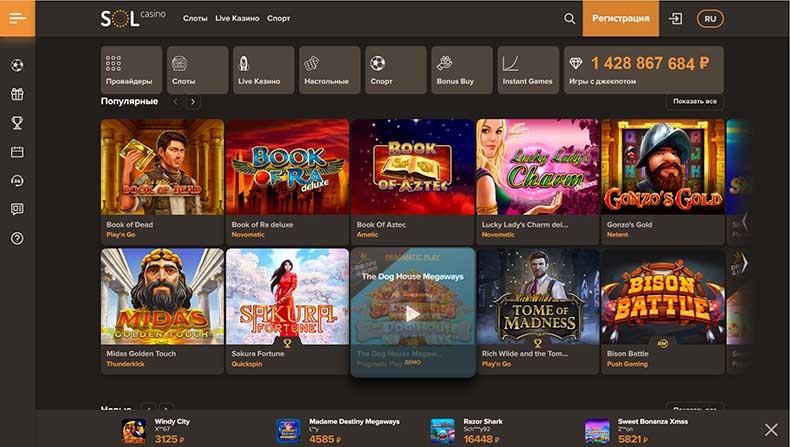Screen dimensions: 790x447
Task: Open Спорт in the top menu
Action: coord(278,19)
